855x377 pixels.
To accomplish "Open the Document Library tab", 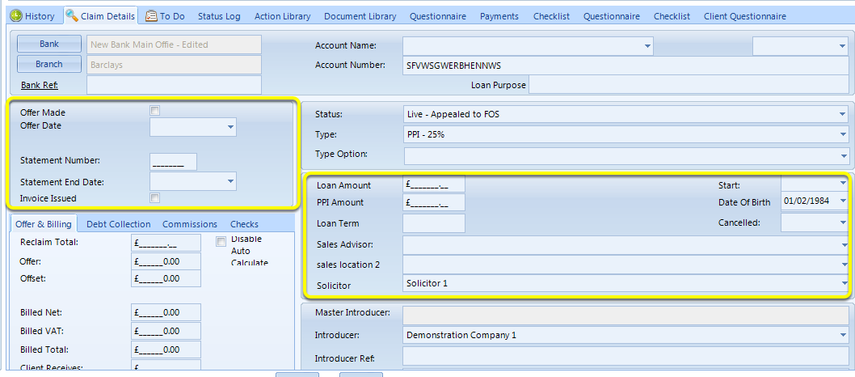I will 360,16.
